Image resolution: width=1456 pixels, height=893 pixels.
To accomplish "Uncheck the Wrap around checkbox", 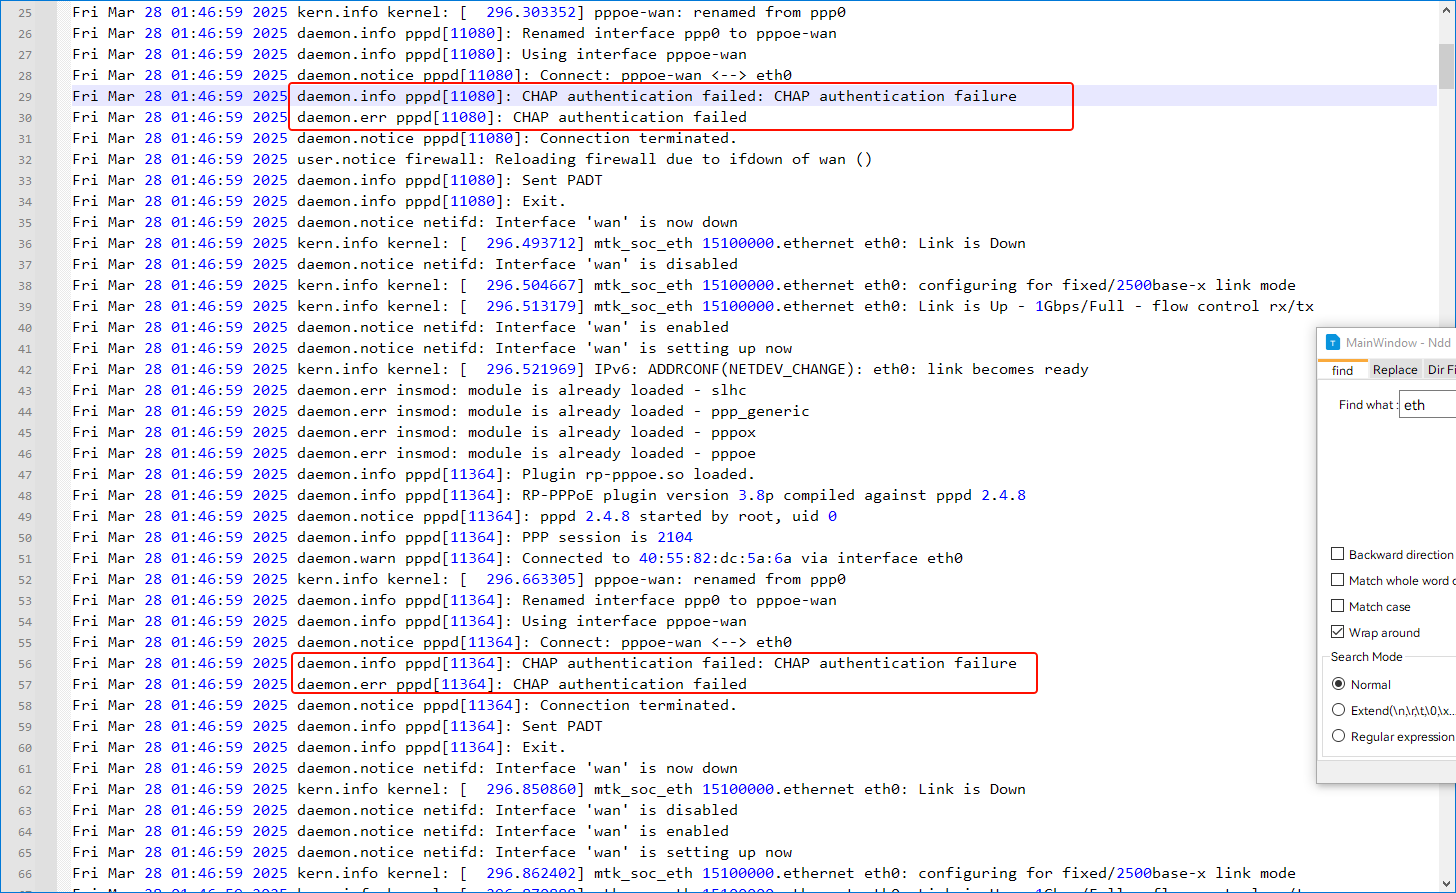I will (1338, 632).
